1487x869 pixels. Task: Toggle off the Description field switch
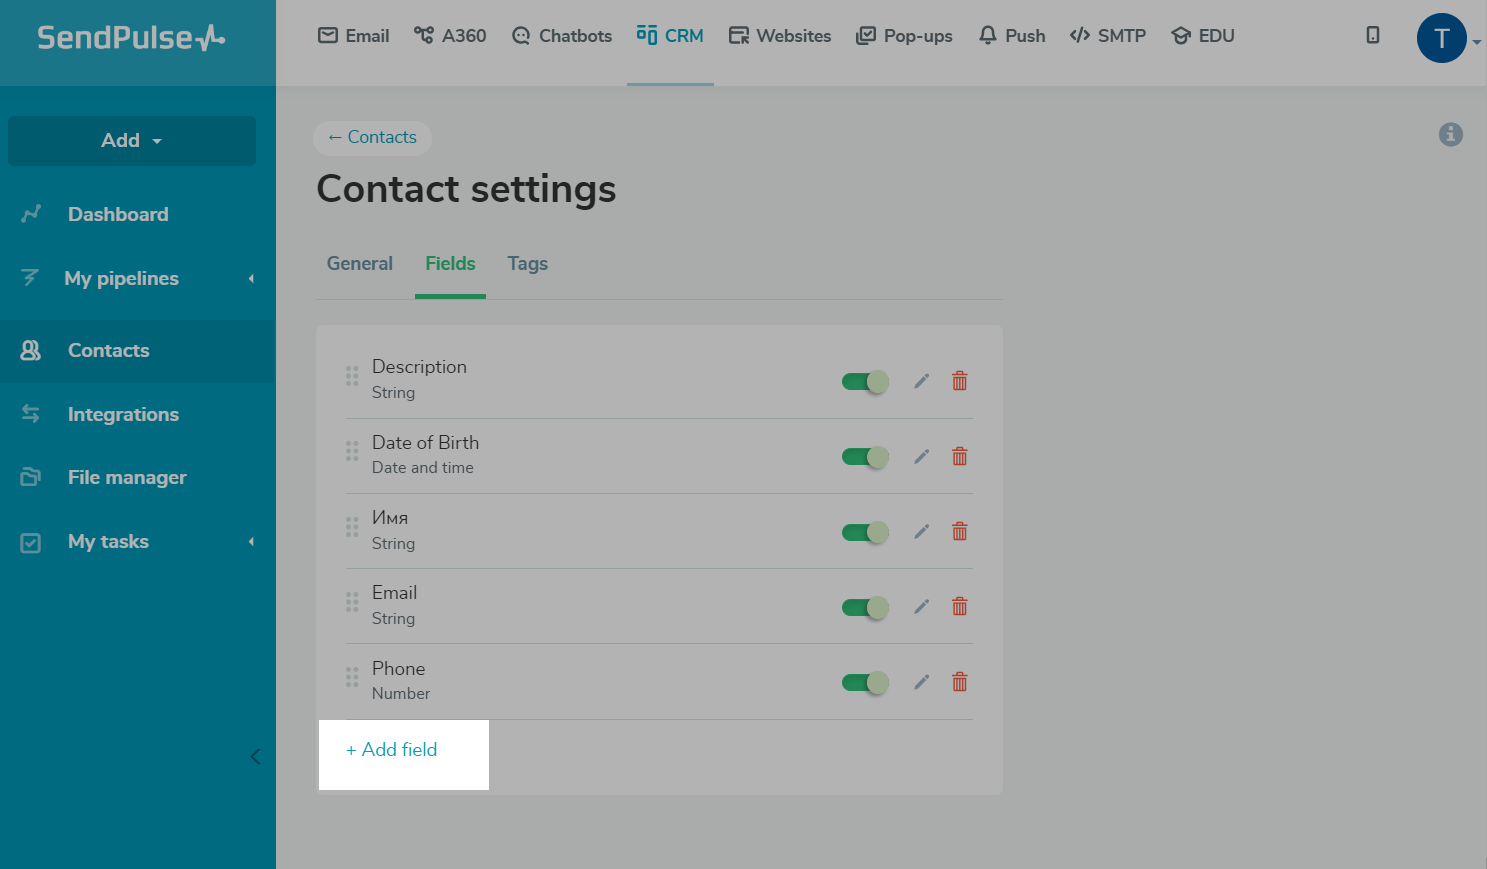click(865, 382)
